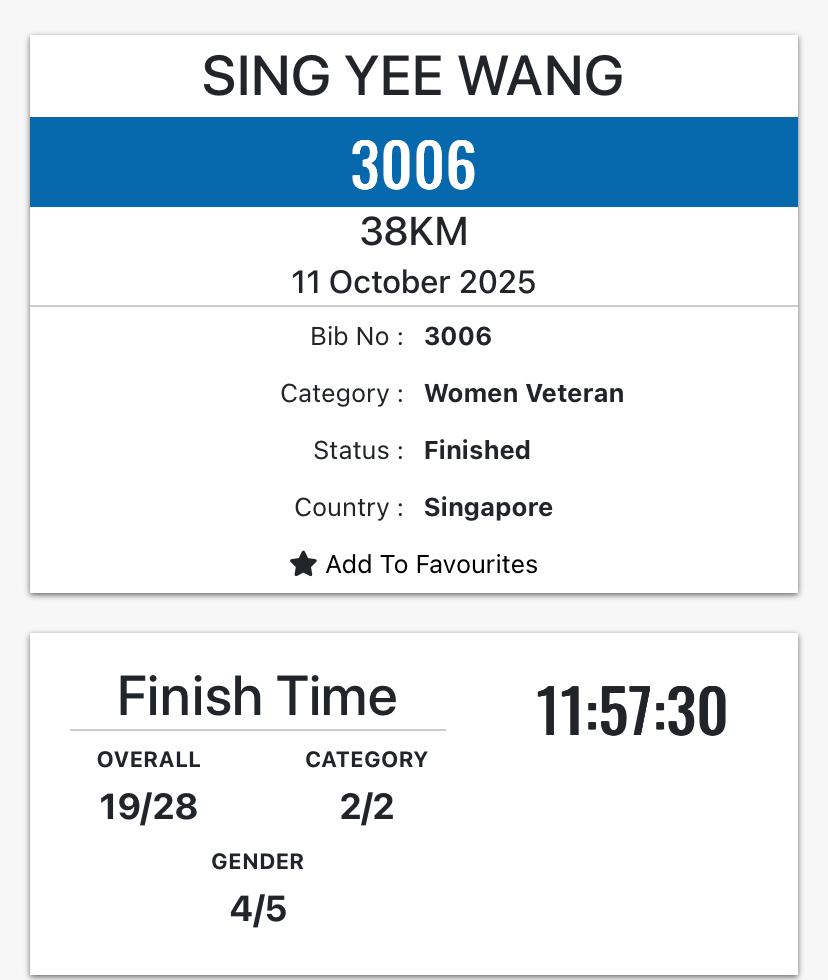Click the date 11 October 2025
This screenshot has width=828, height=980.
click(413, 282)
